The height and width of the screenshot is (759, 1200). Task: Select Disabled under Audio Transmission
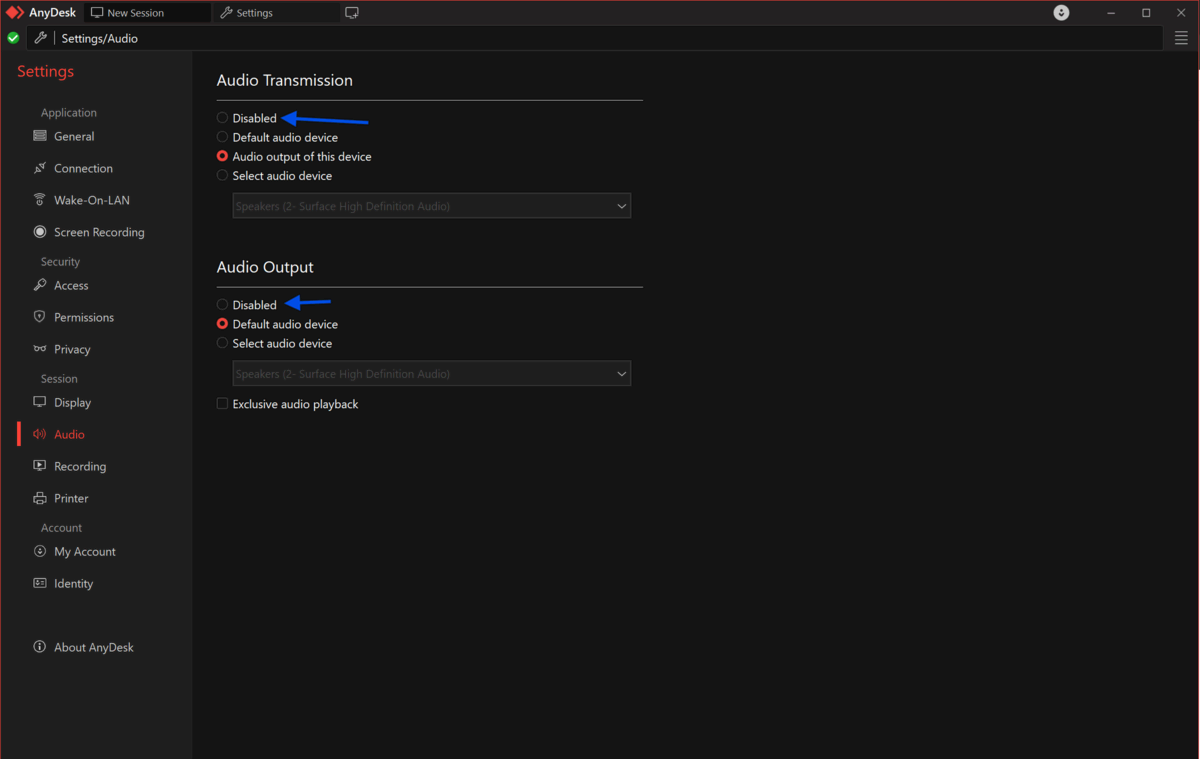(x=223, y=118)
